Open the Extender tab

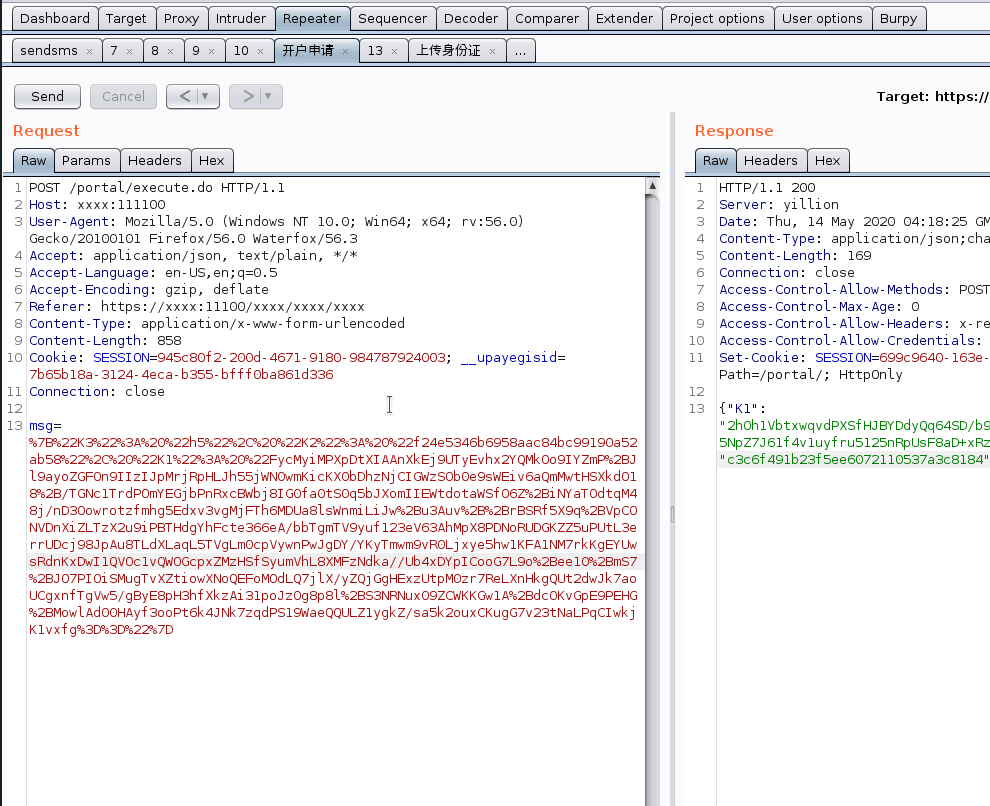click(624, 18)
